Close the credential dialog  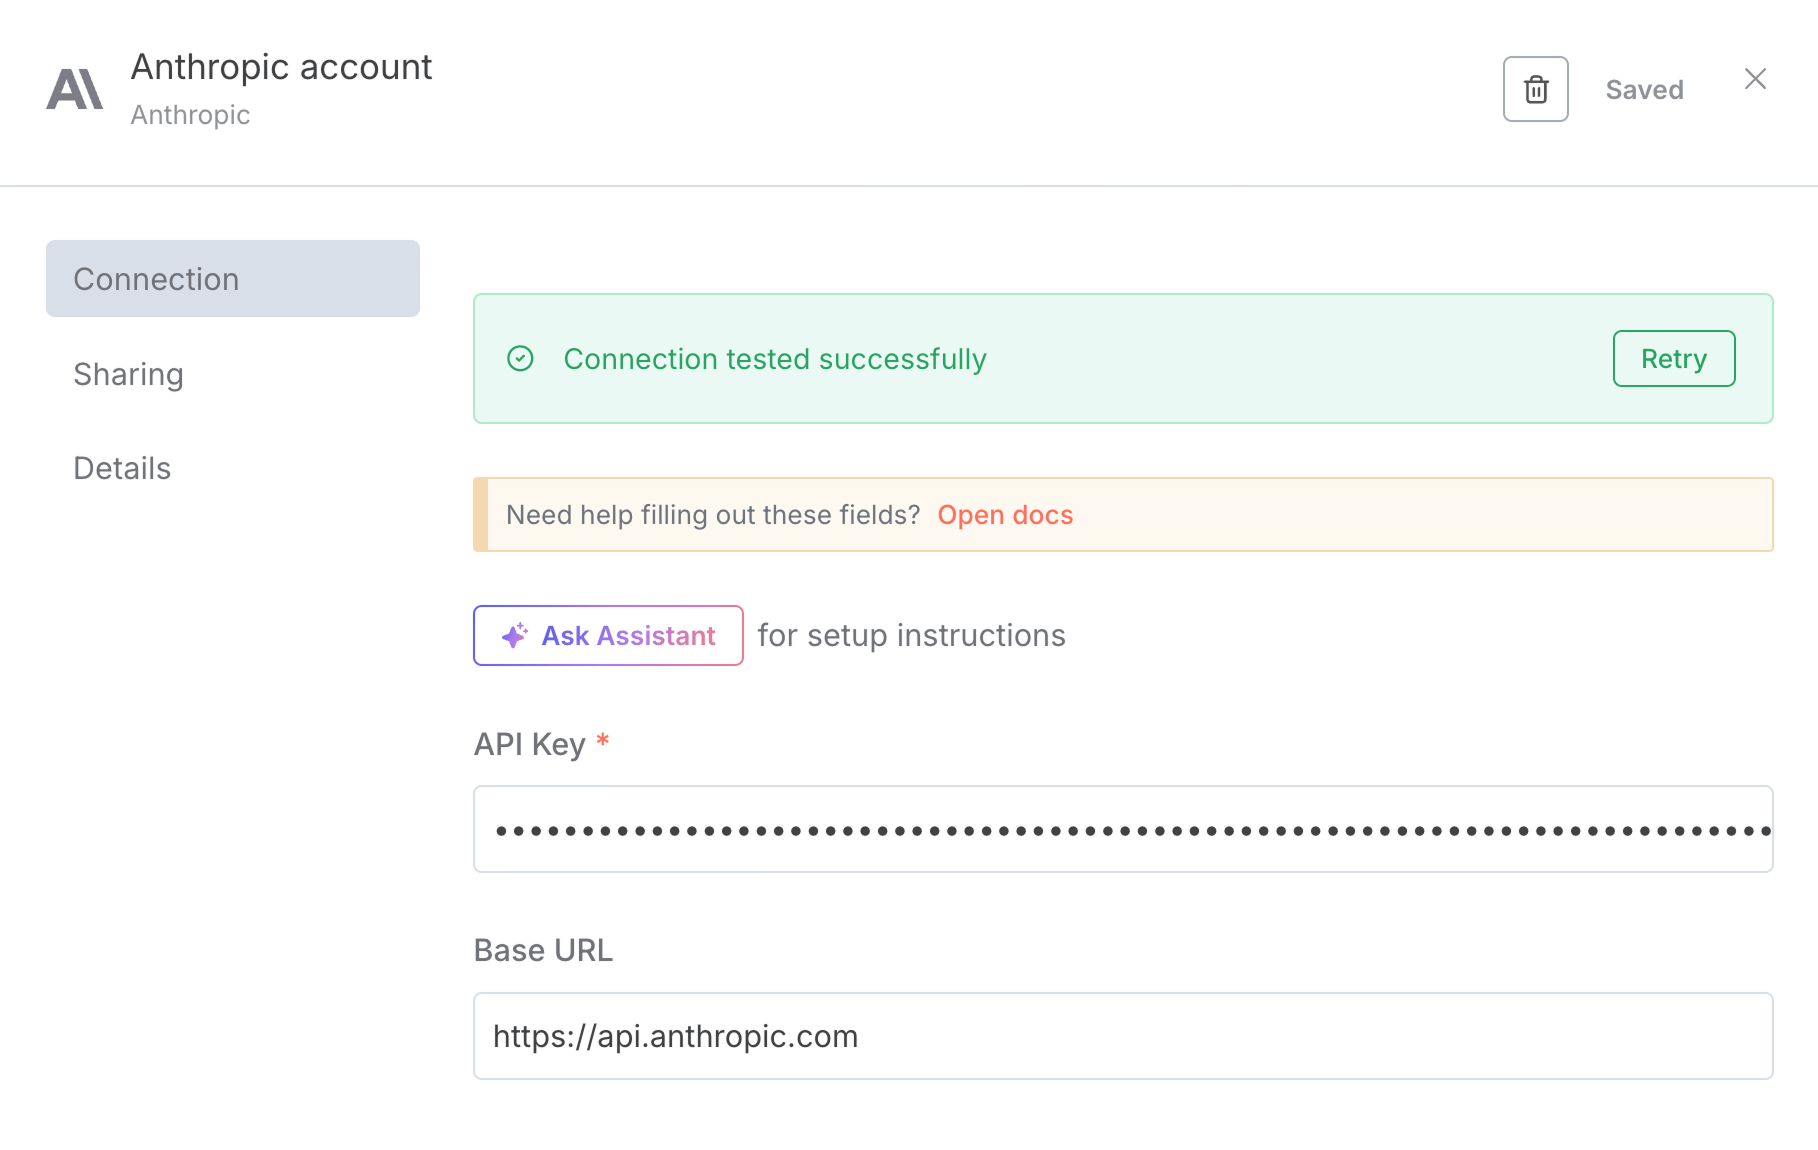point(1755,79)
